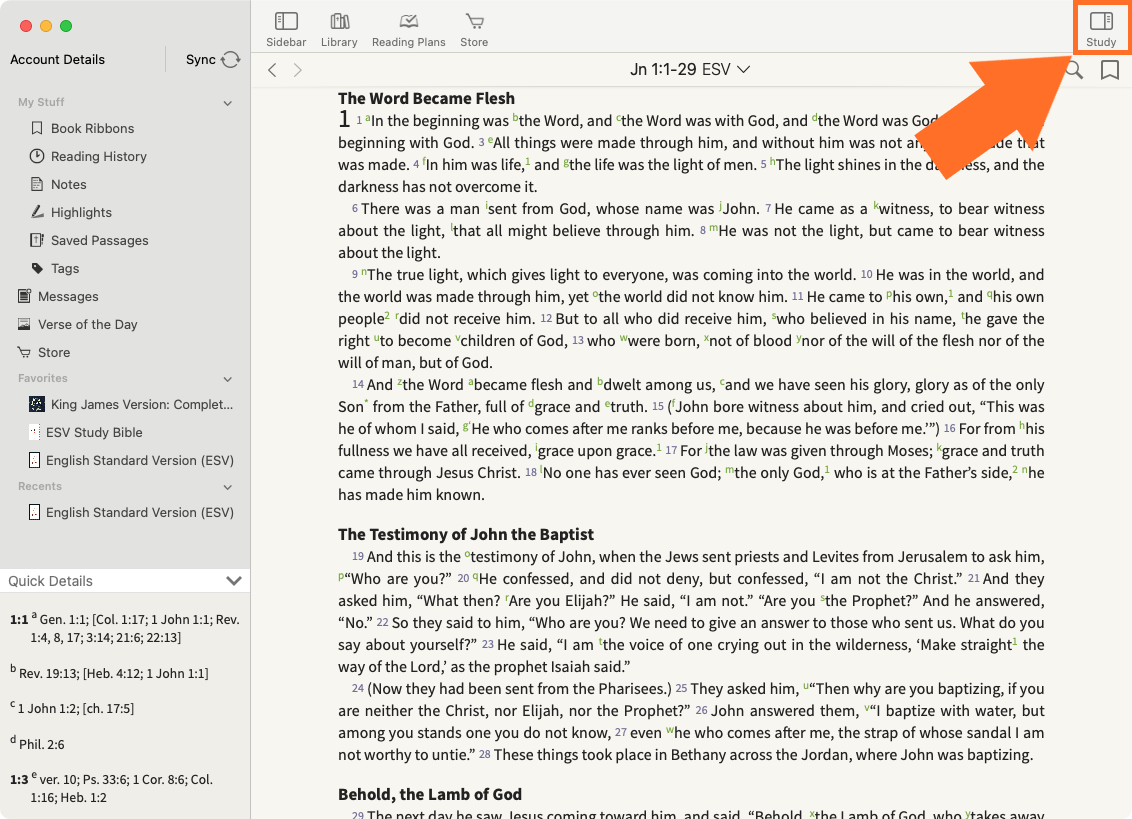1132x819 pixels.
Task: Click chapter number 1 at John start
Action: pyautogui.click(x=344, y=119)
